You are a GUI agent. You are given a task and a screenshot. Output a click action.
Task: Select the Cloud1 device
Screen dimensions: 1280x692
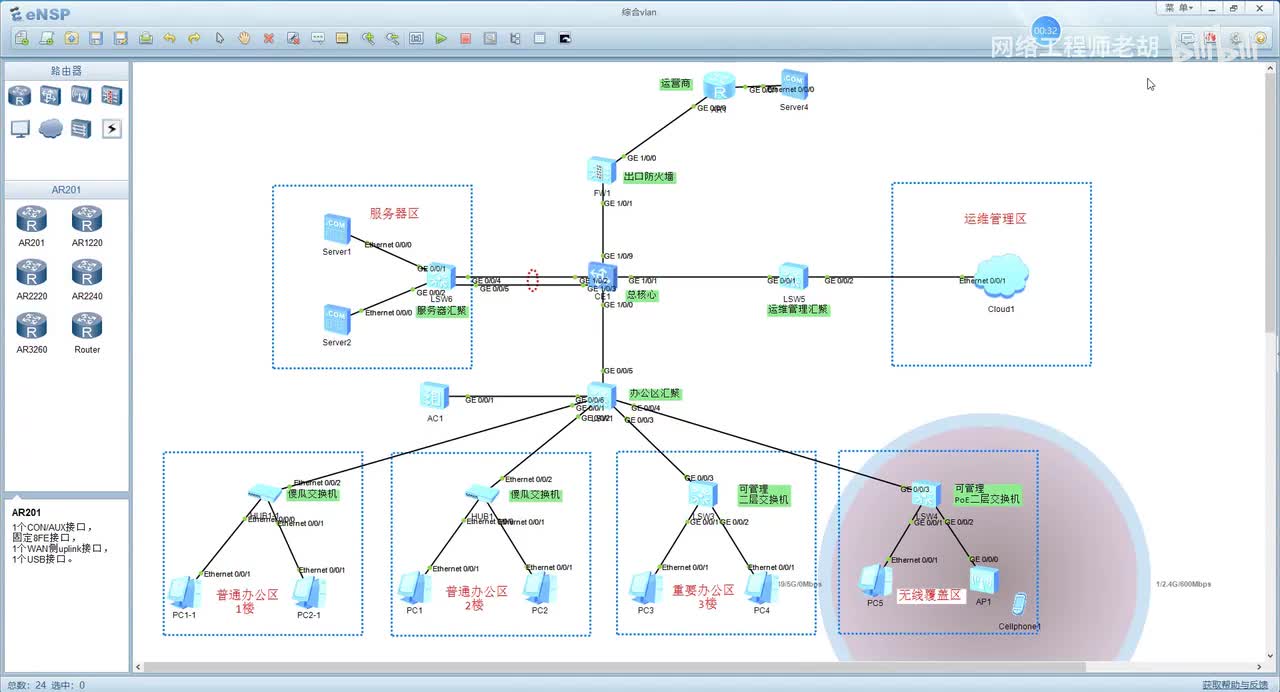pyautogui.click(x=1002, y=275)
